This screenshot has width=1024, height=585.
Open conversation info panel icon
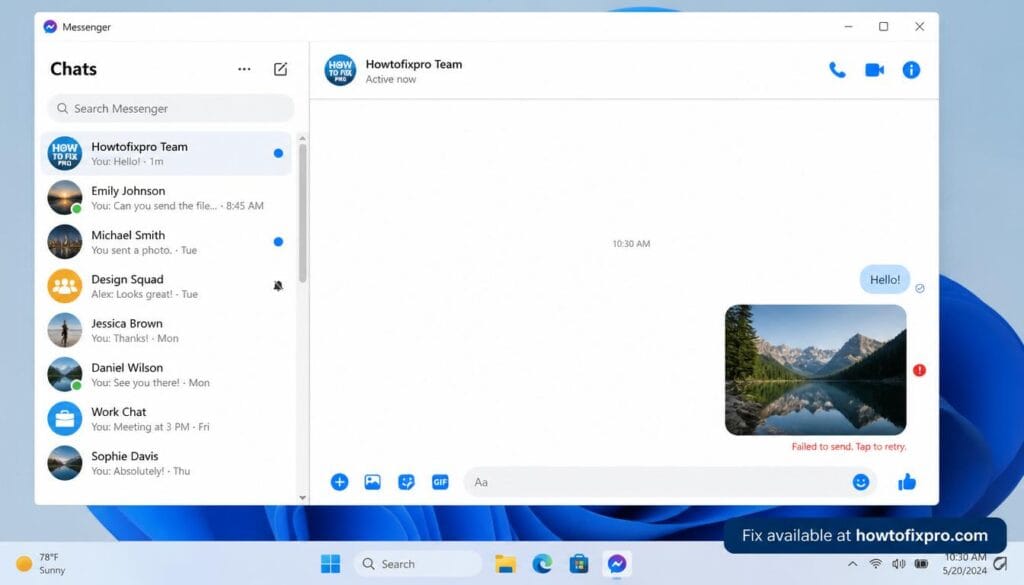pyautogui.click(x=911, y=70)
